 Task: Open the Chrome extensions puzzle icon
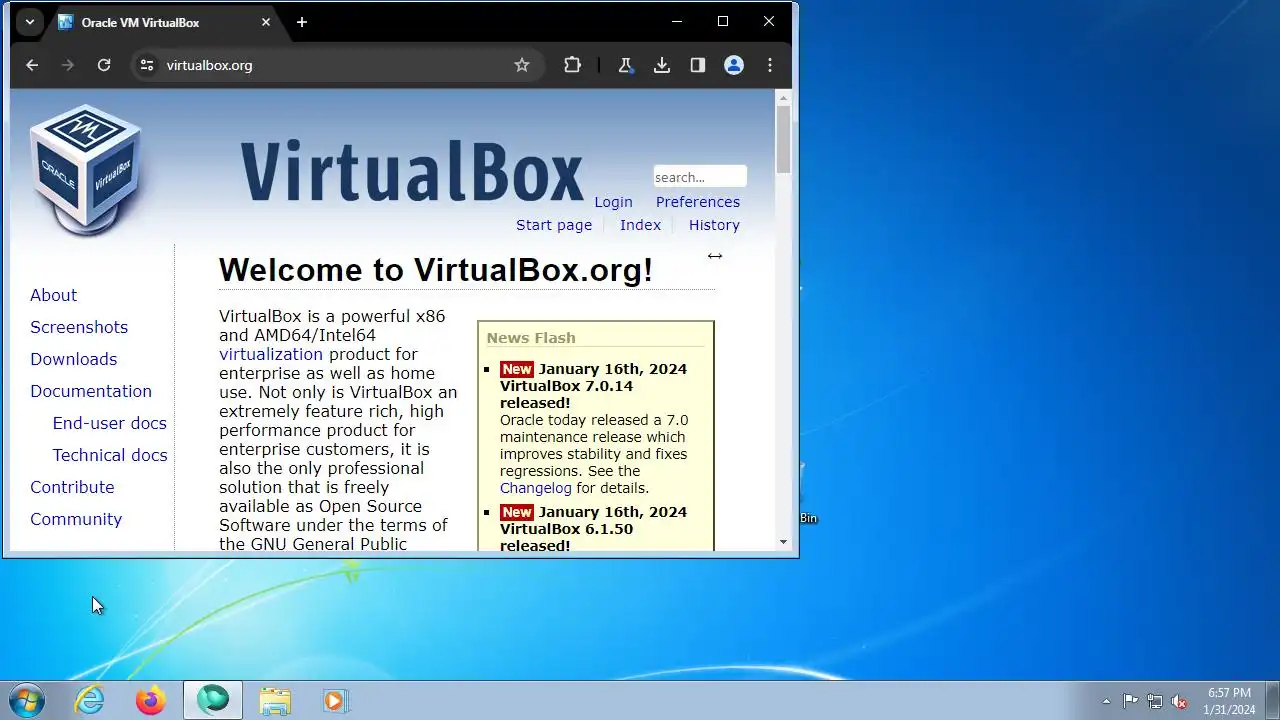(572, 65)
